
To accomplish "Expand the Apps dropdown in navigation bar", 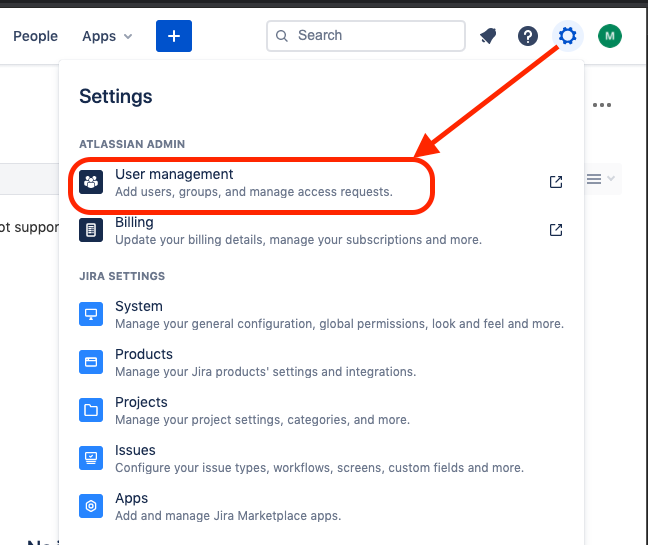I will [107, 36].
